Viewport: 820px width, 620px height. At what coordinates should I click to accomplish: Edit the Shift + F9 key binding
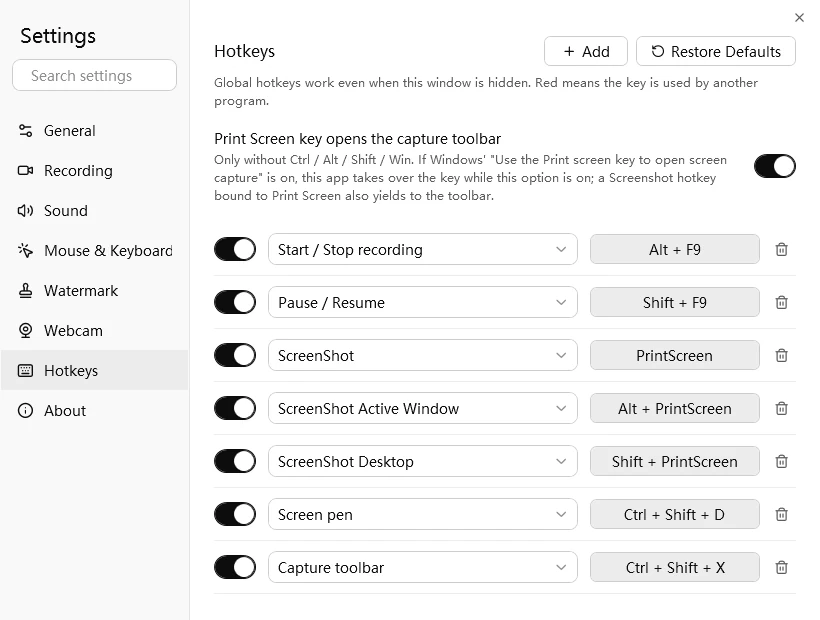(x=675, y=302)
